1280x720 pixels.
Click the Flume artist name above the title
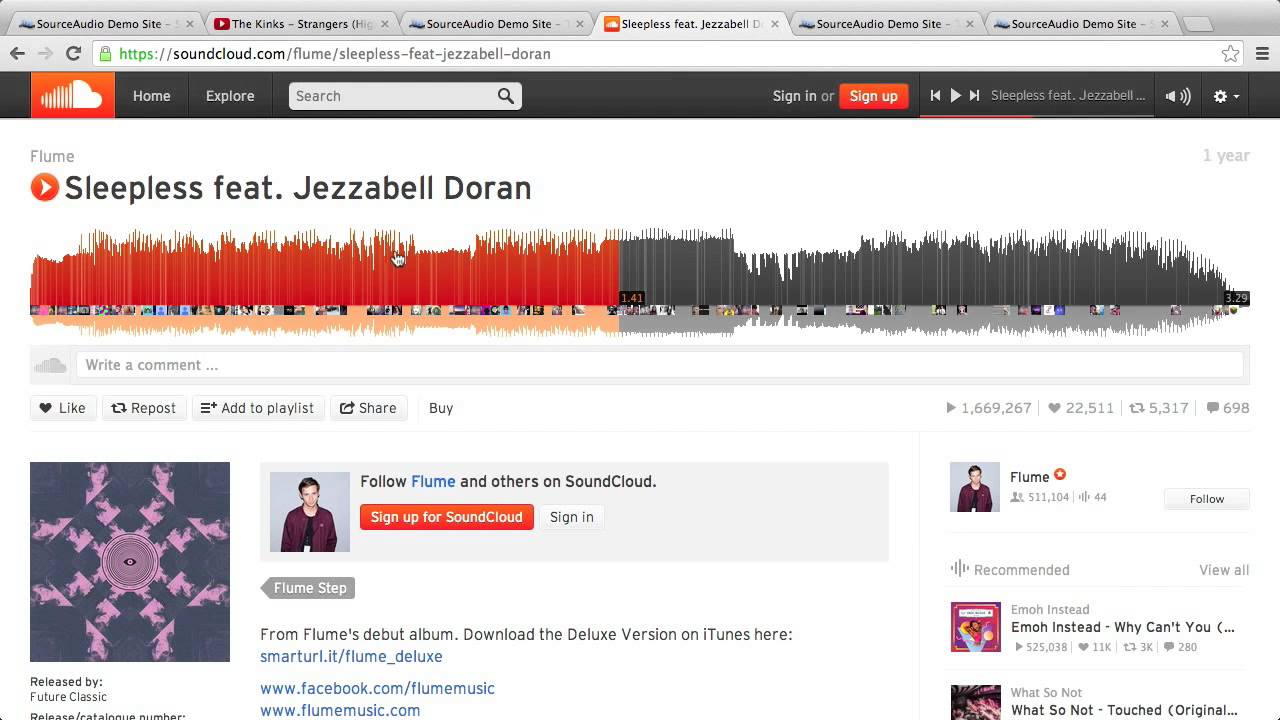pos(52,156)
